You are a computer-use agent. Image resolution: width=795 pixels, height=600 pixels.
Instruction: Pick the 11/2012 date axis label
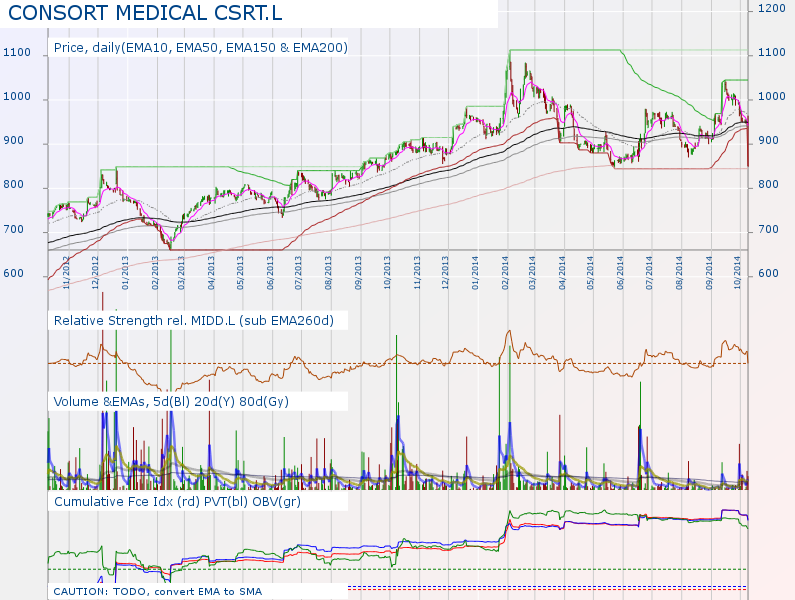[x=65, y=272]
